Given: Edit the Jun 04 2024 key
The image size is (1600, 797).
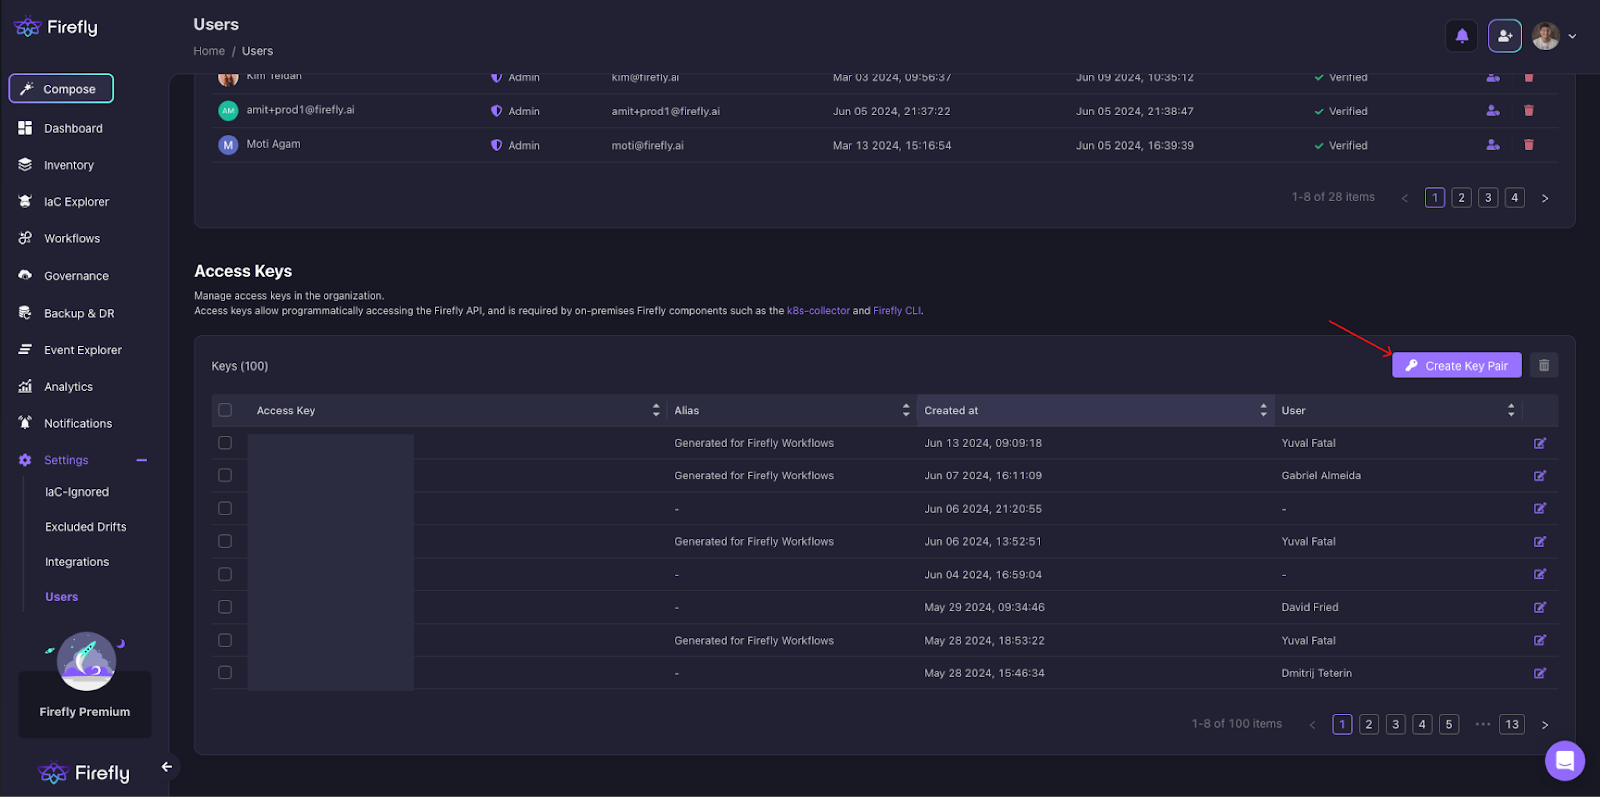Looking at the screenshot, I should tap(1540, 574).
